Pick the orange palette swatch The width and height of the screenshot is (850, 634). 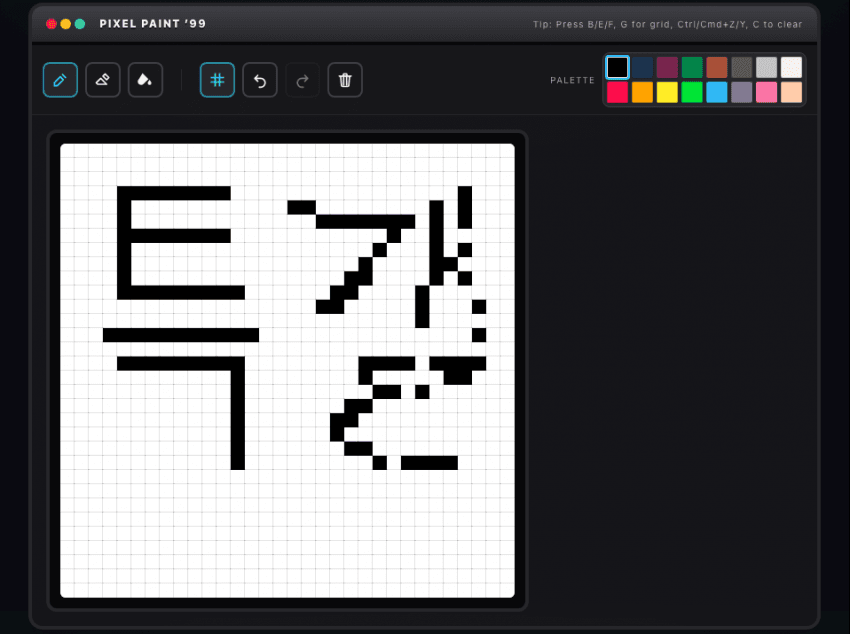(x=642, y=92)
